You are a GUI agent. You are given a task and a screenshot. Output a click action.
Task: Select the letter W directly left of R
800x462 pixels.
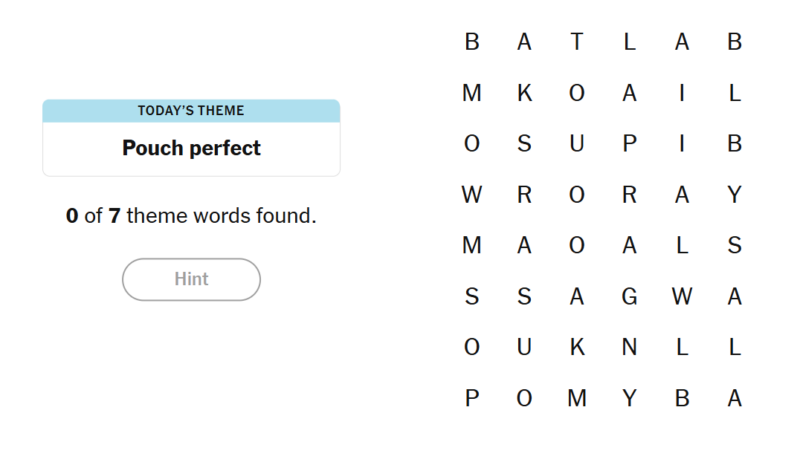coord(472,195)
